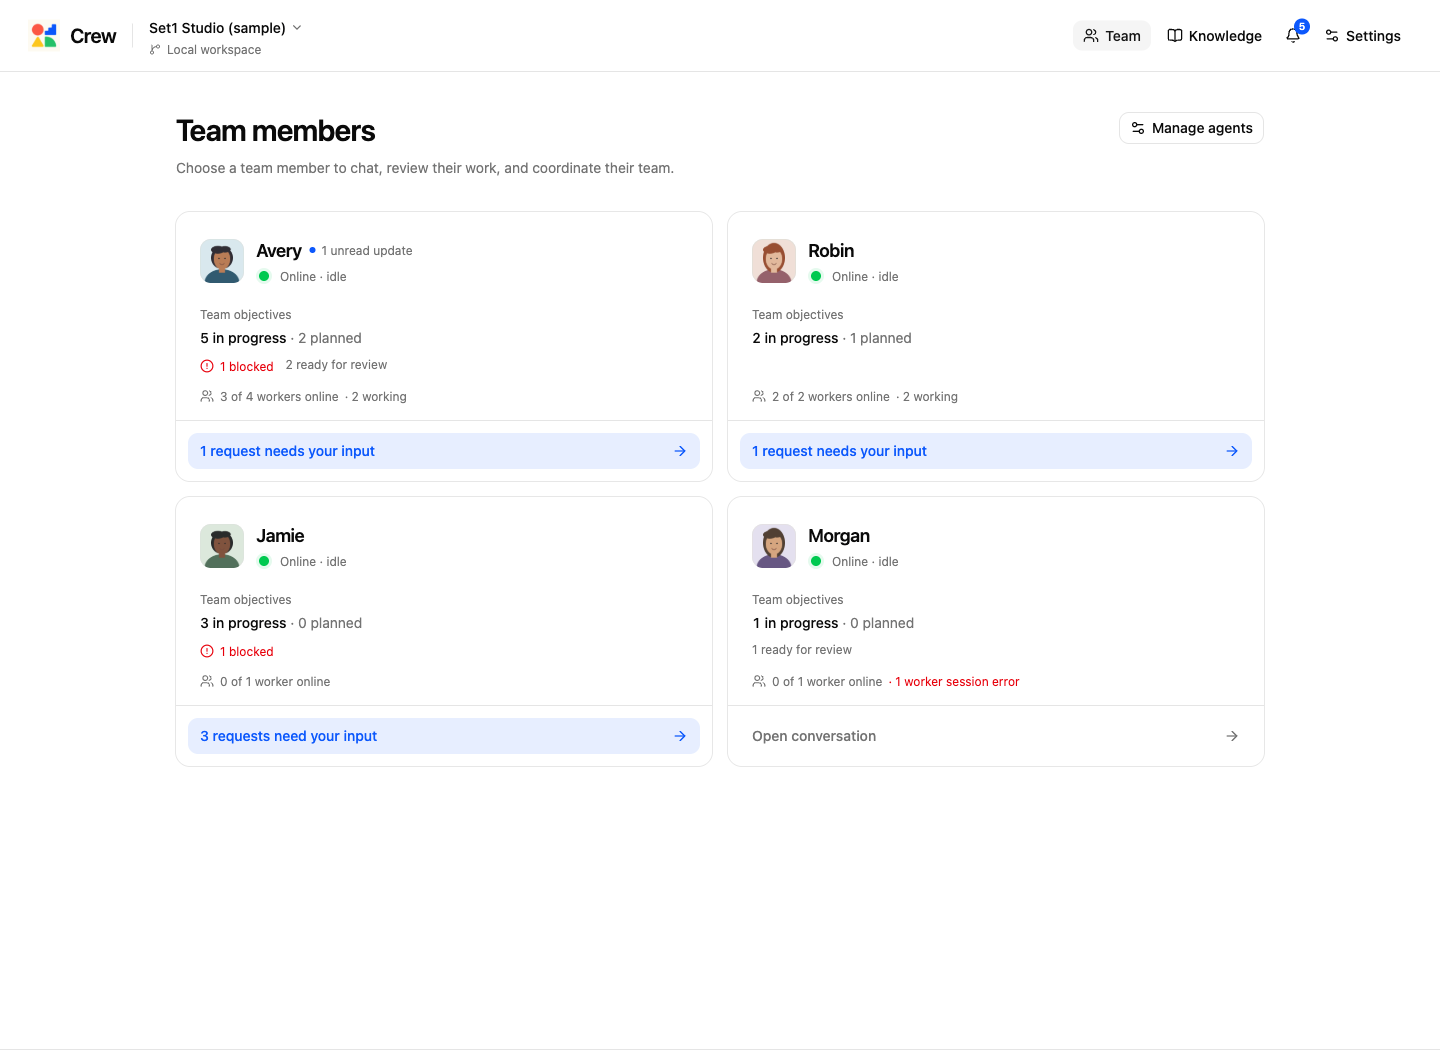Screen dimensions: 1440x1050
Task: Click the arrow next to Open conversation
Action: tap(1232, 736)
